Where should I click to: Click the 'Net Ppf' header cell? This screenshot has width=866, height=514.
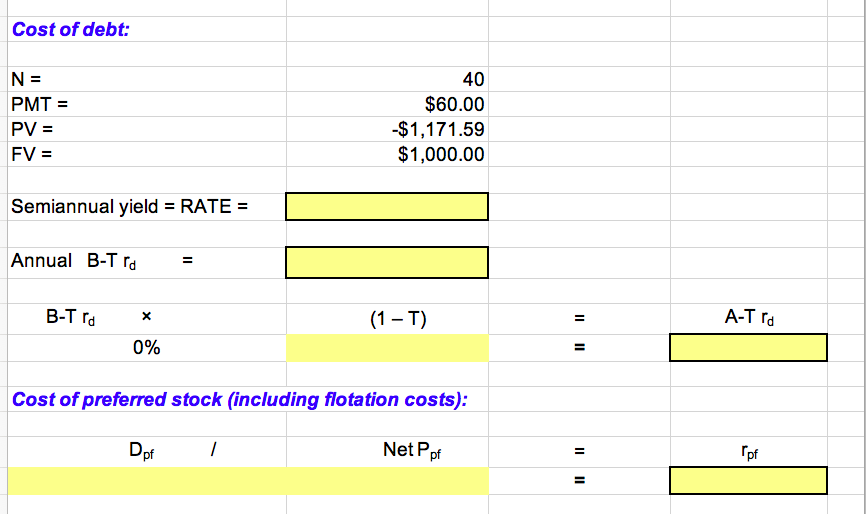pos(387,451)
